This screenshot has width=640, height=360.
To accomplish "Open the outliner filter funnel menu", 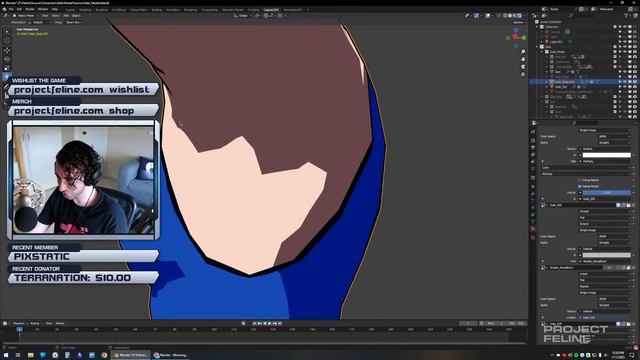I will (627, 16).
